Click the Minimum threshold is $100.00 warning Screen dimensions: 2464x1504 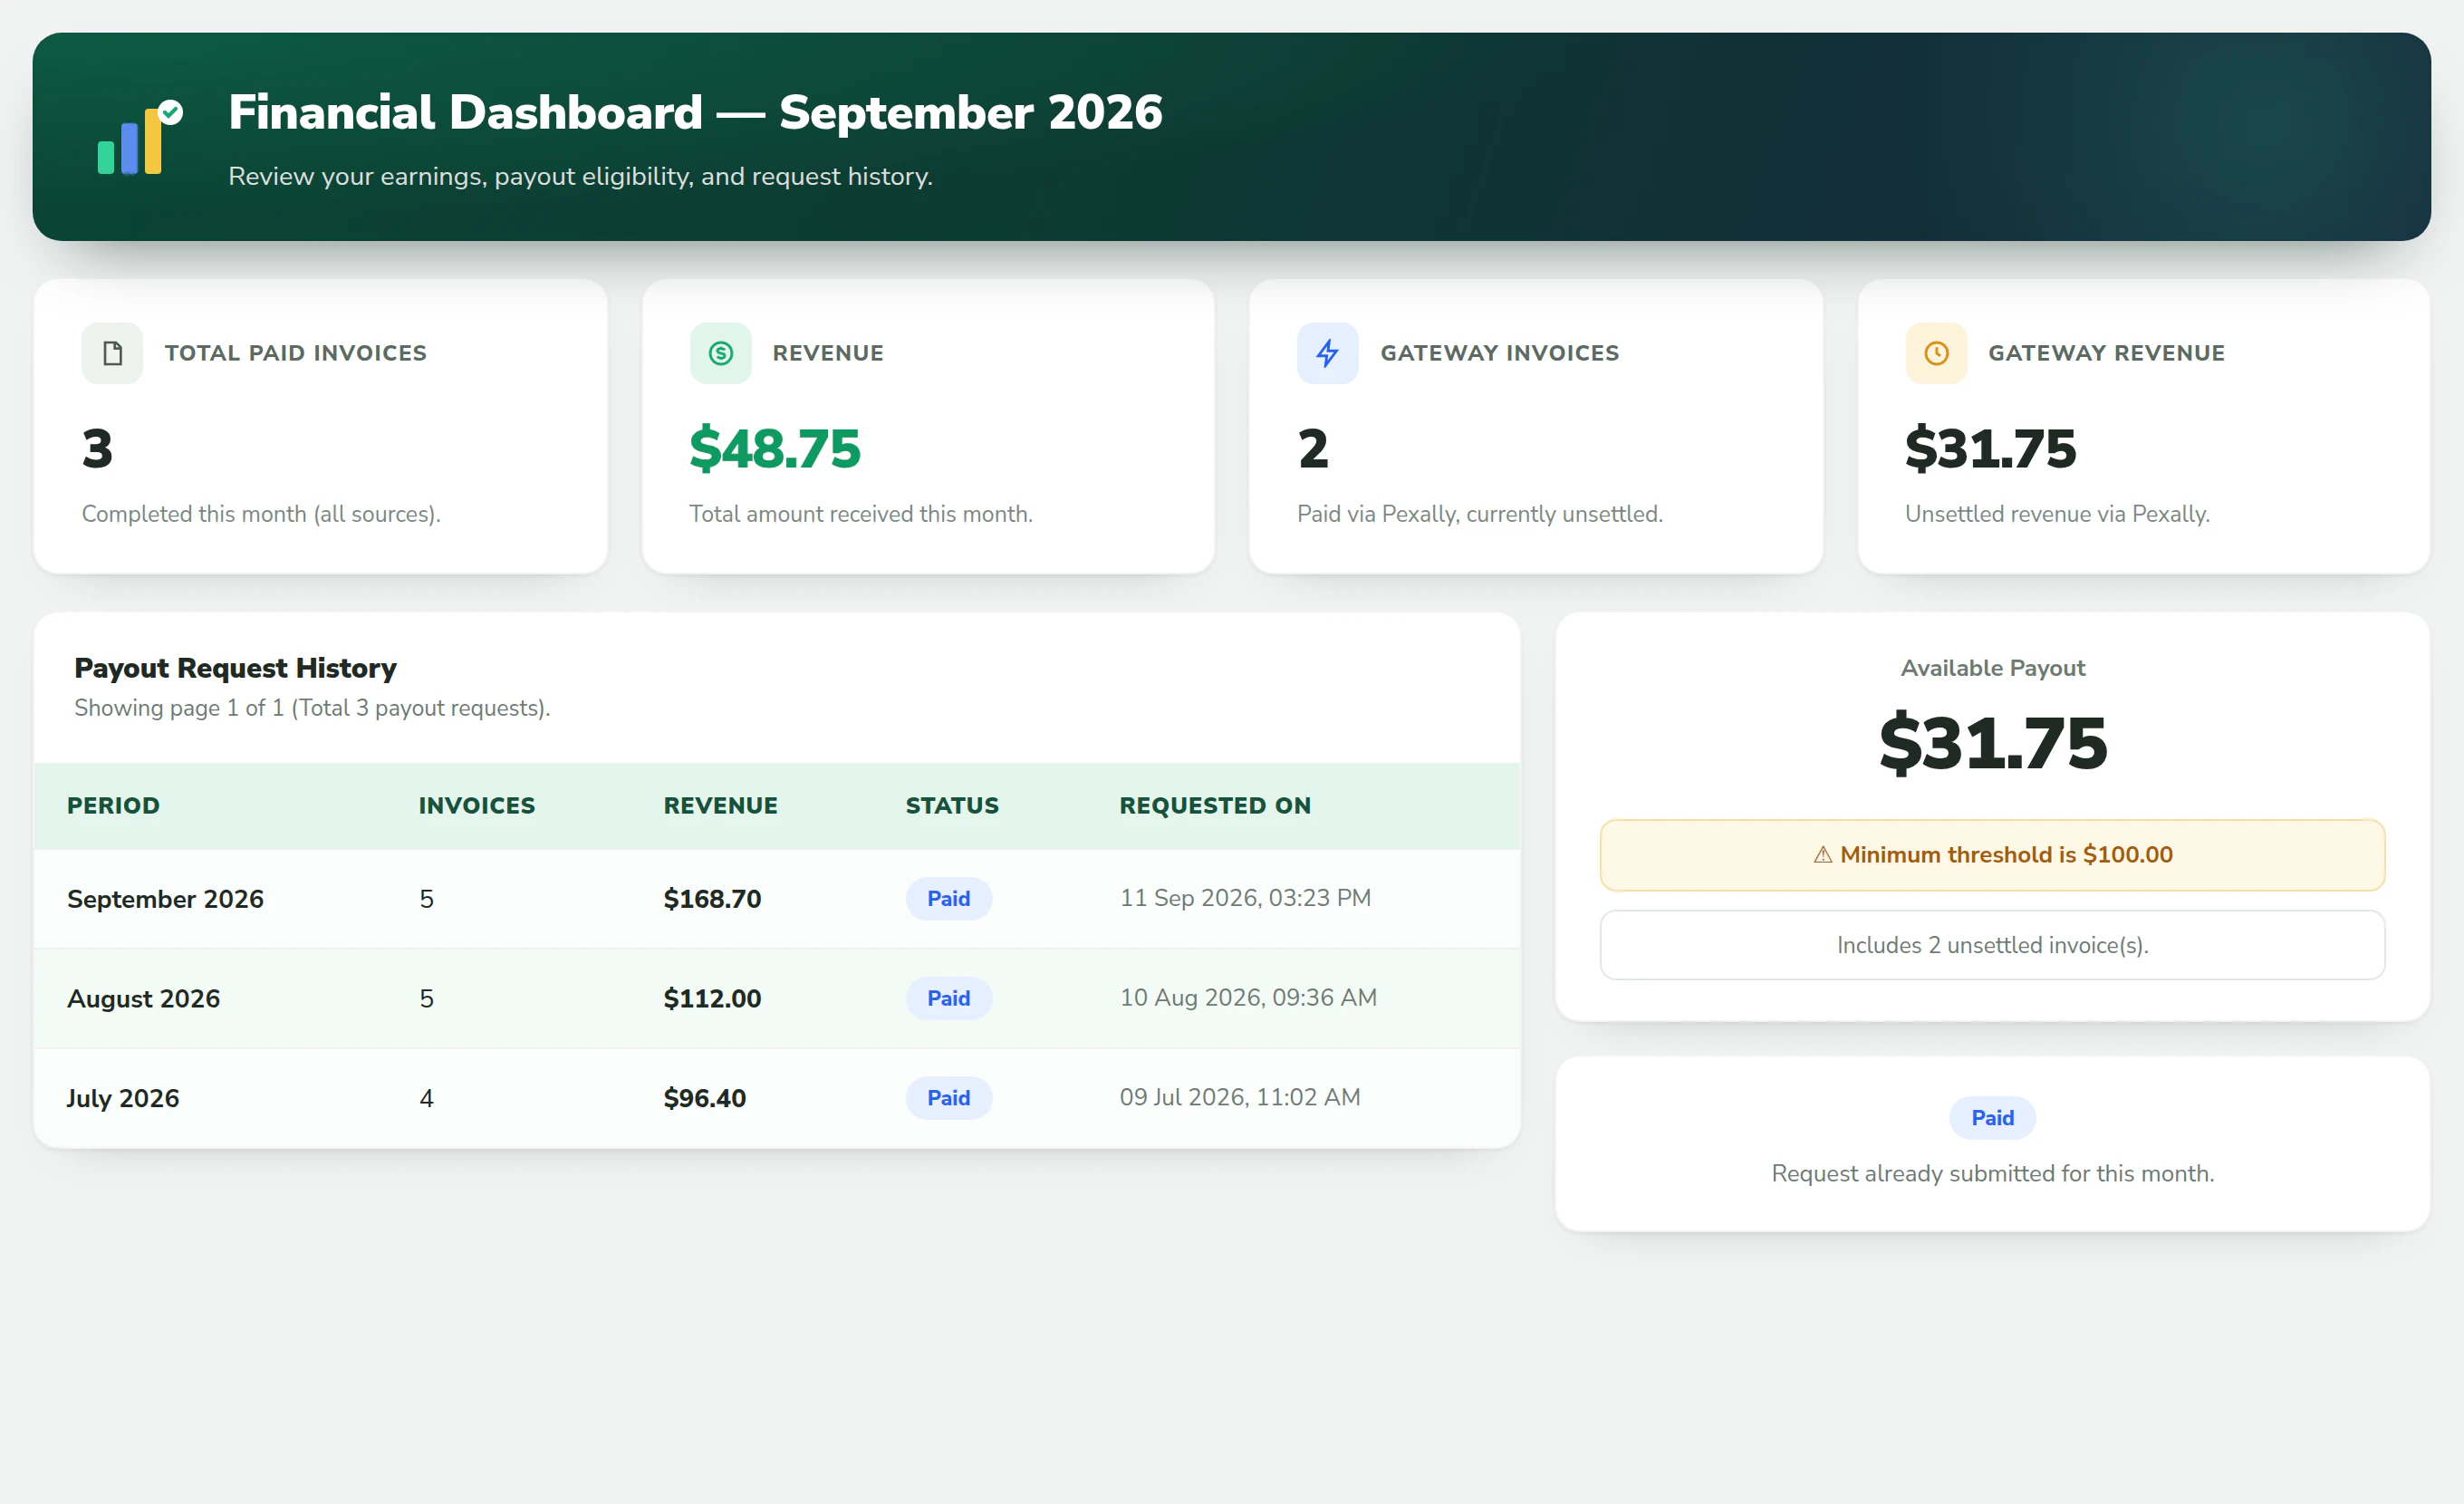click(1992, 855)
